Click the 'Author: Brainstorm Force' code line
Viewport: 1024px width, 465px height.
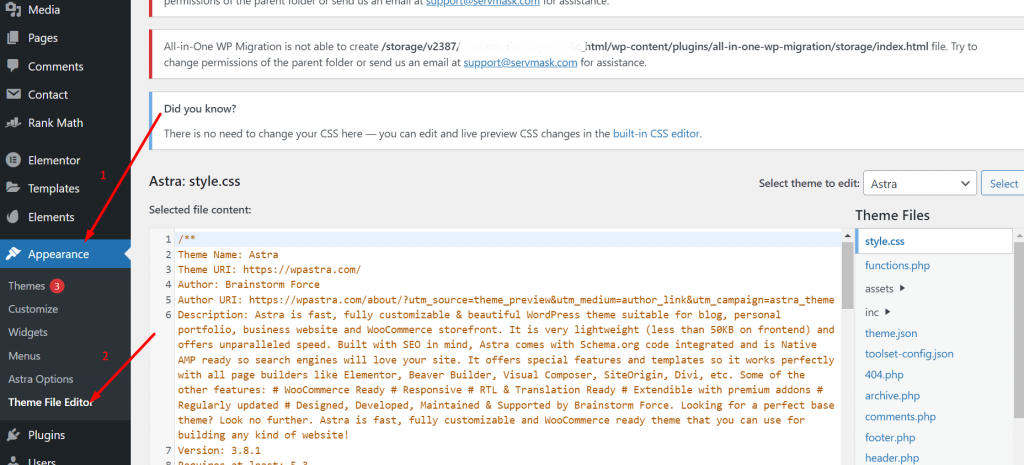(x=249, y=285)
